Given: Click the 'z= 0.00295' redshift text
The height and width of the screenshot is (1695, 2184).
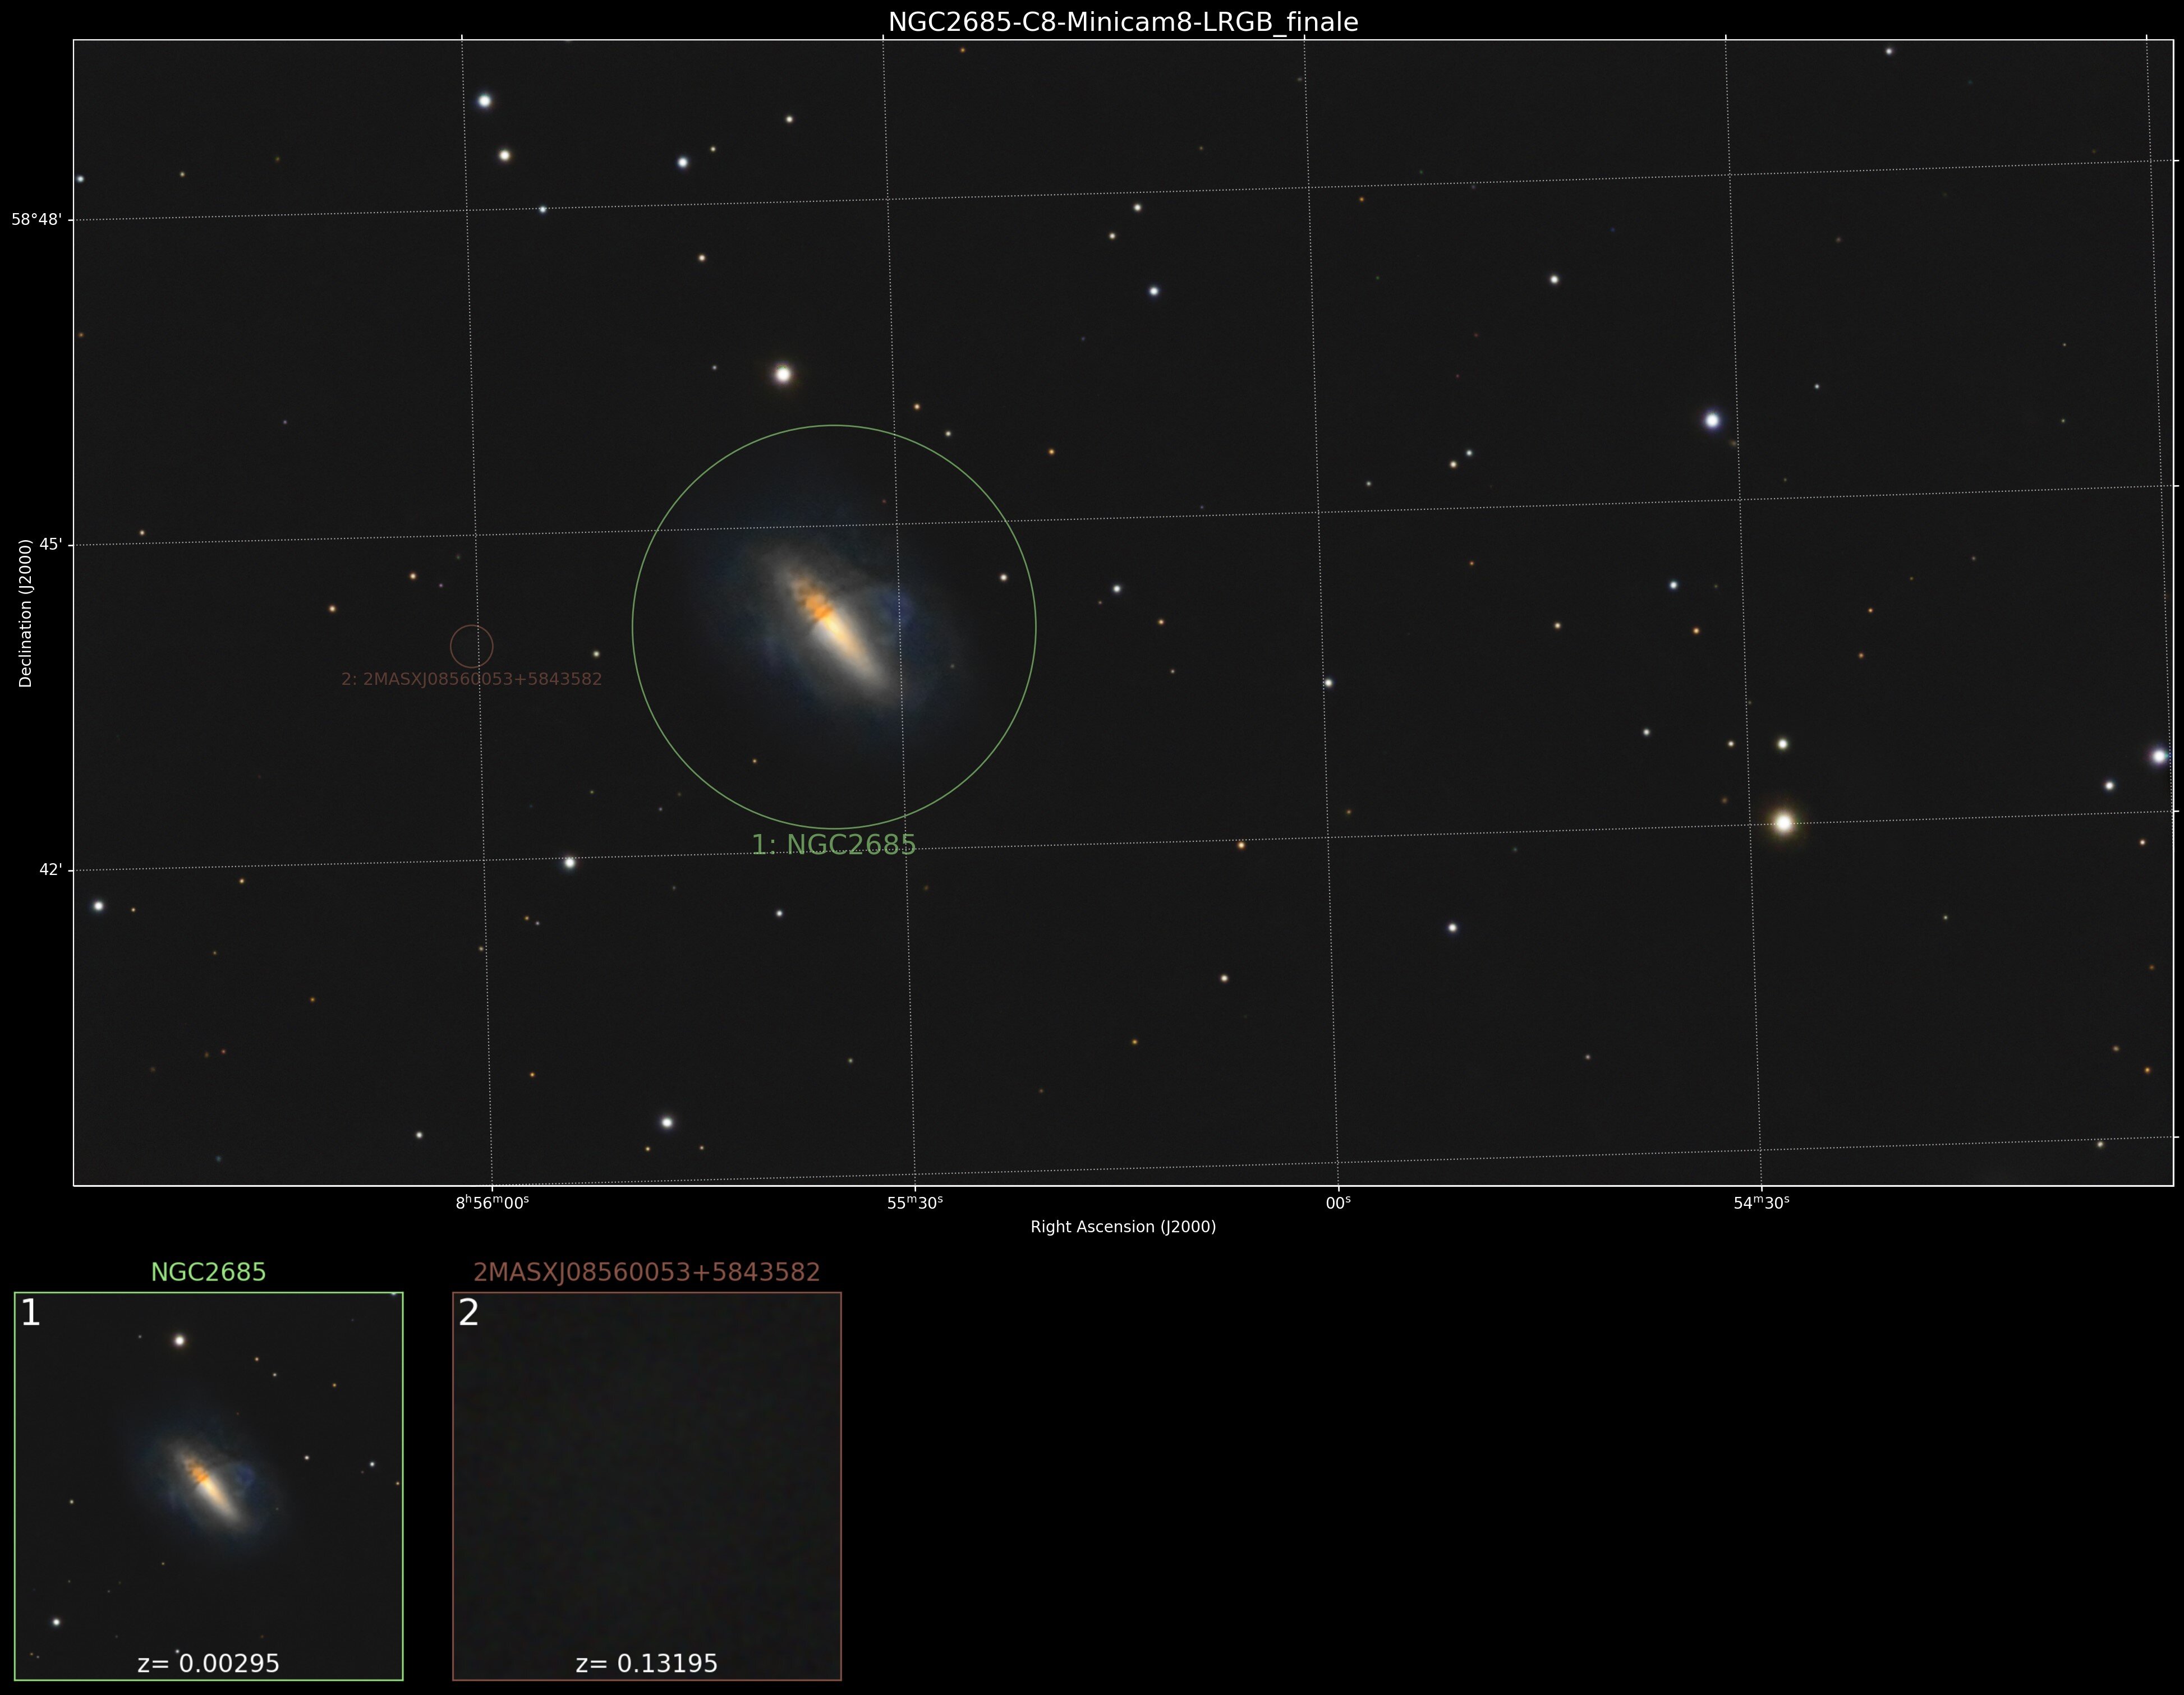Looking at the screenshot, I should click(208, 1663).
